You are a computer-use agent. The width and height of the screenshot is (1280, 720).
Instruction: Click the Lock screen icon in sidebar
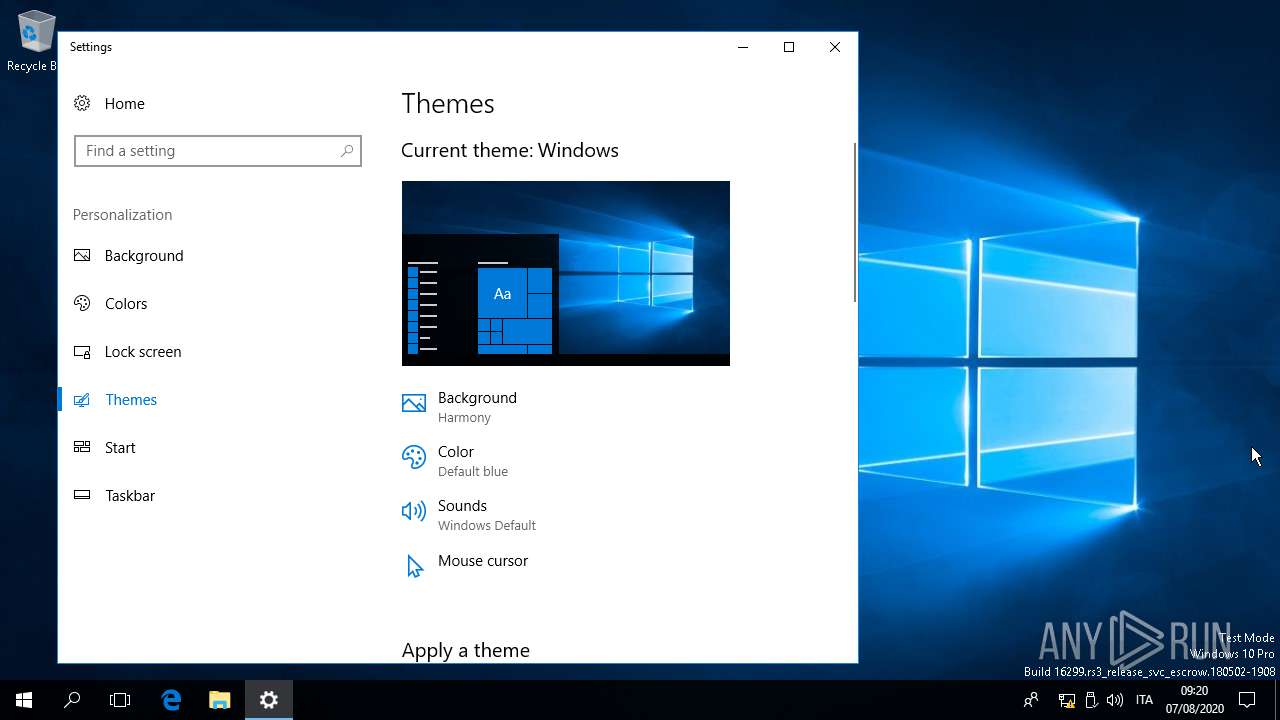(x=82, y=351)
